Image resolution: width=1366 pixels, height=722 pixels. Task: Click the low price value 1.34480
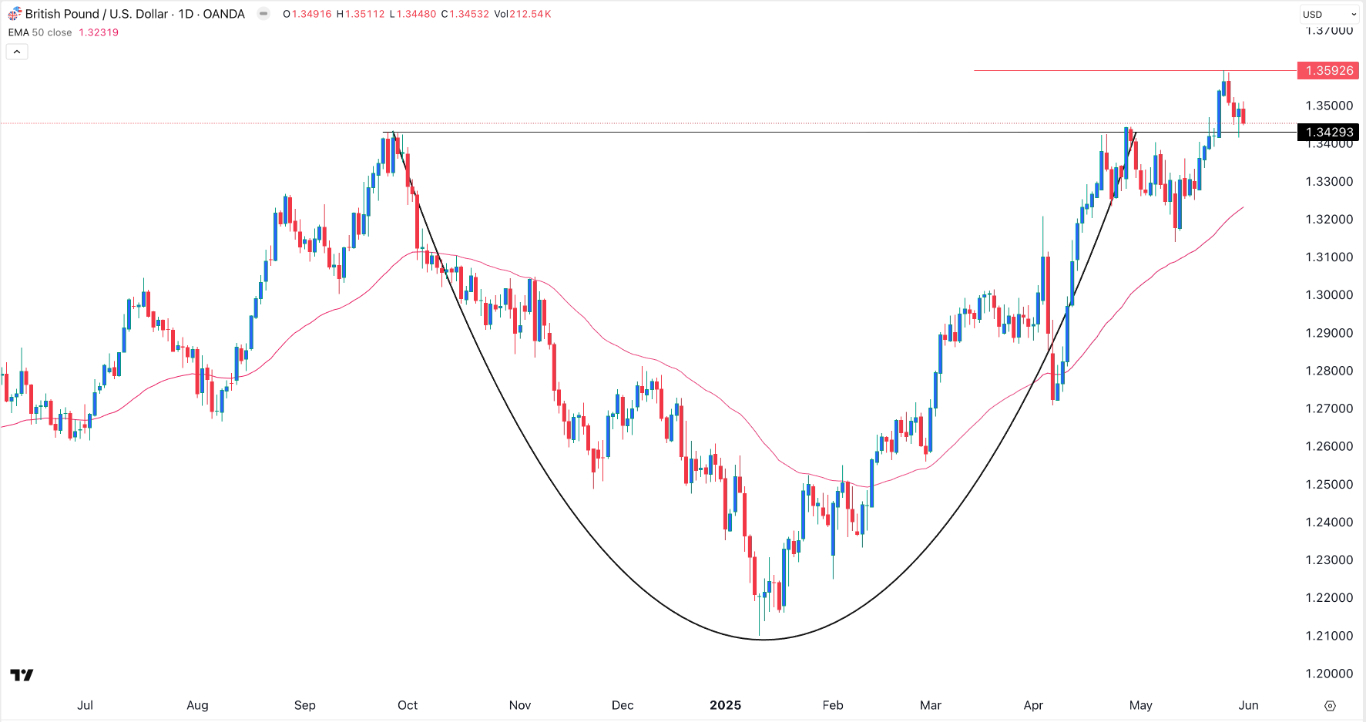pos(418,14)
